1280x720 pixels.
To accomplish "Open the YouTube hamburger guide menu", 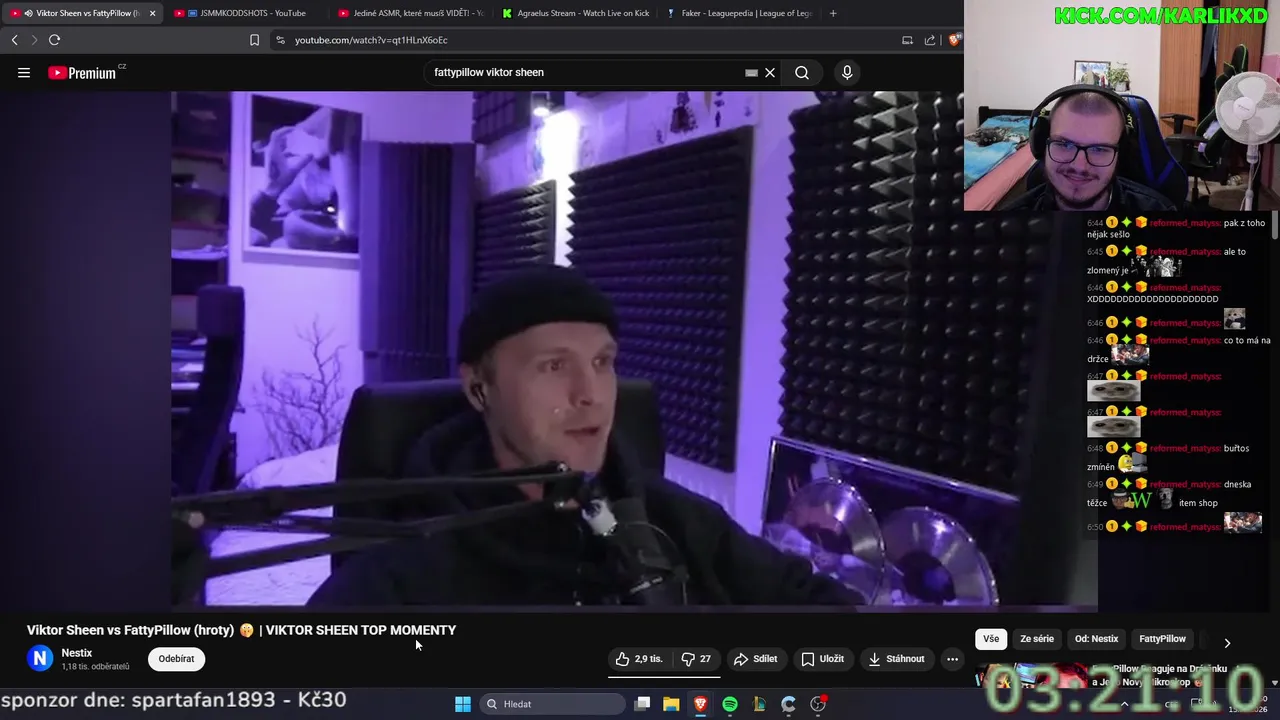I will click(x=24, y=72).
